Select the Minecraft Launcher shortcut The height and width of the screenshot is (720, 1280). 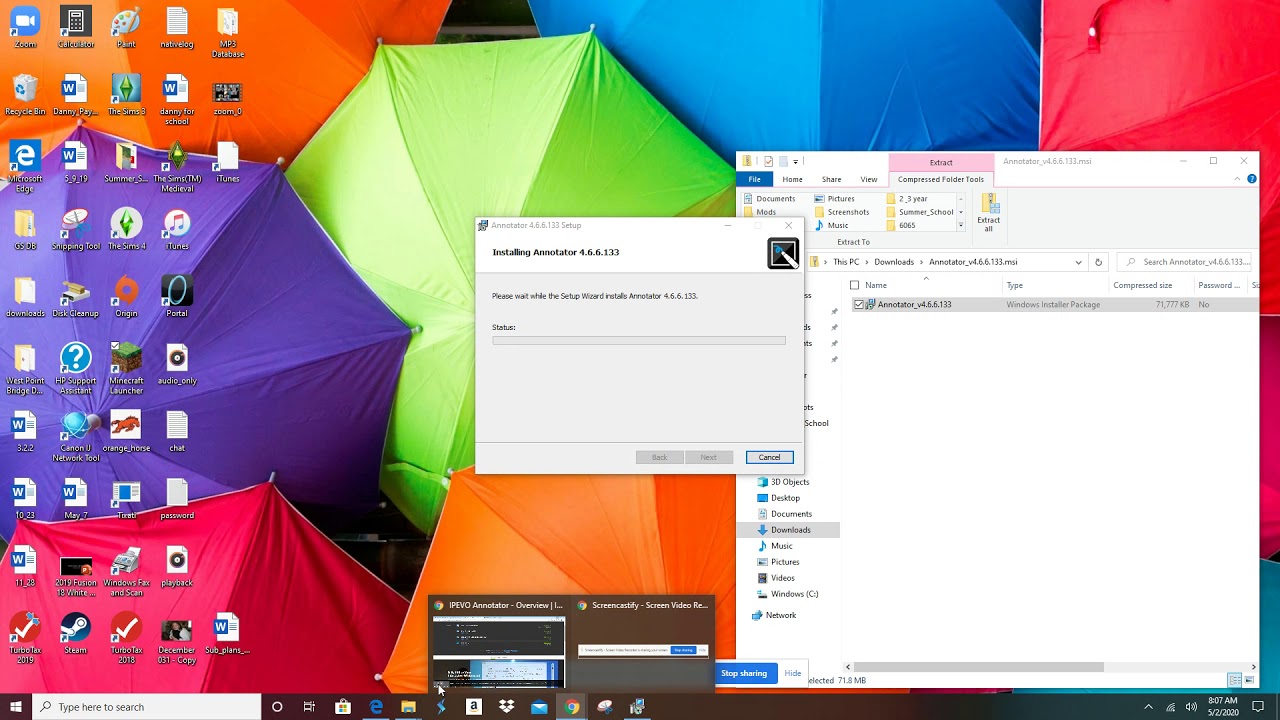click(x=126, y=368)
